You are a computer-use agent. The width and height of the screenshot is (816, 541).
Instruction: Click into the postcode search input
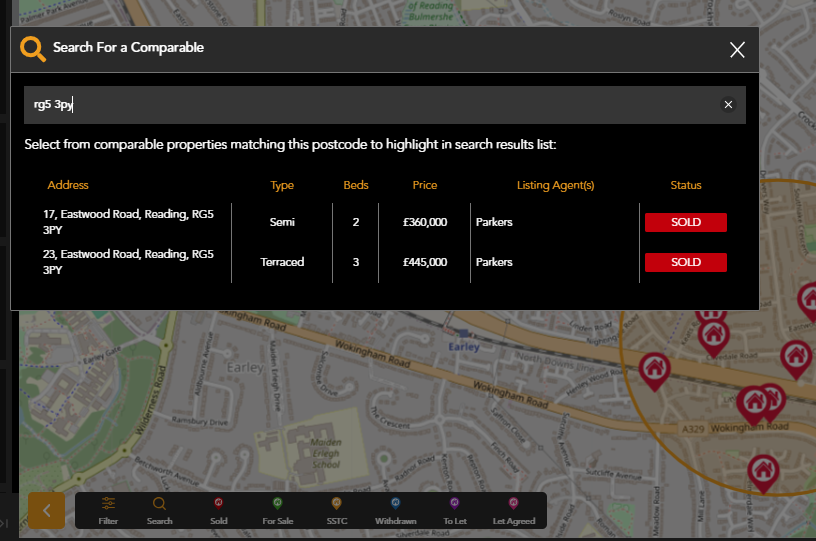pyautogui.click(x=370, y=105)
